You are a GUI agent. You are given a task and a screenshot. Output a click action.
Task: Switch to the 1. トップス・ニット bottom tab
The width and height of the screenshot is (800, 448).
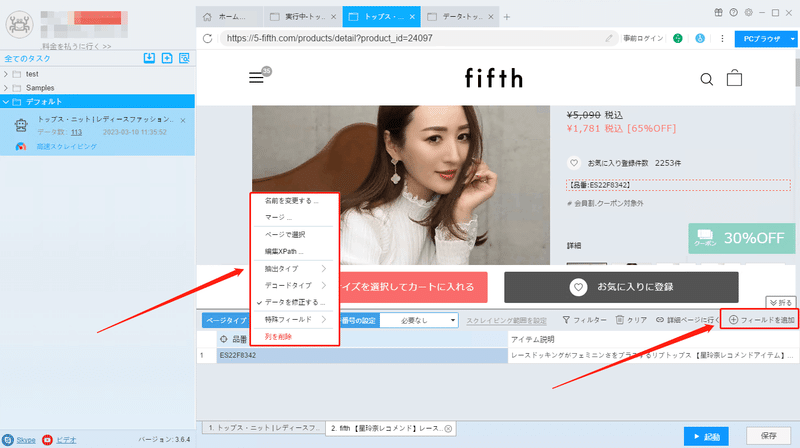[264, 428]
